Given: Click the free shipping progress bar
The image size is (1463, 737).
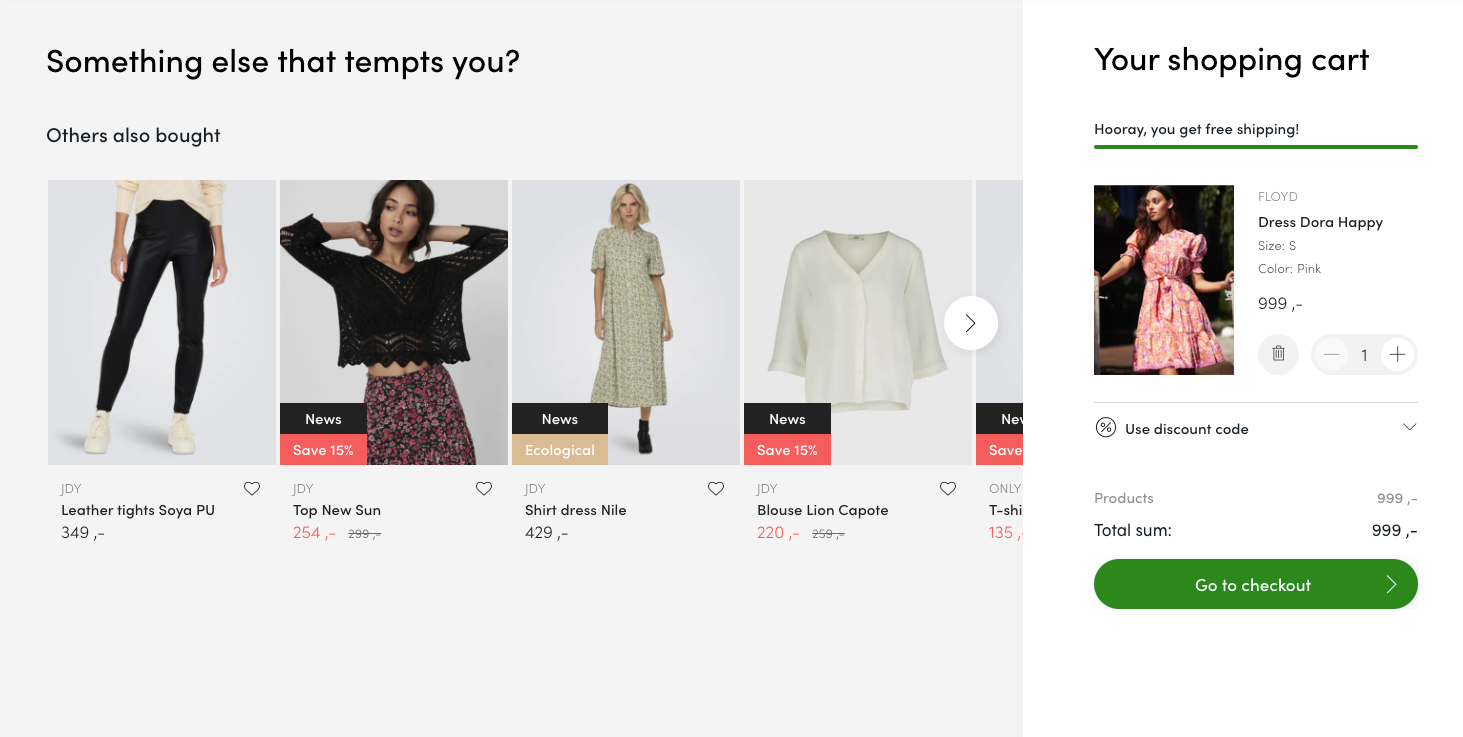Looking at the screenshot, I should (x=1256, y=147).
